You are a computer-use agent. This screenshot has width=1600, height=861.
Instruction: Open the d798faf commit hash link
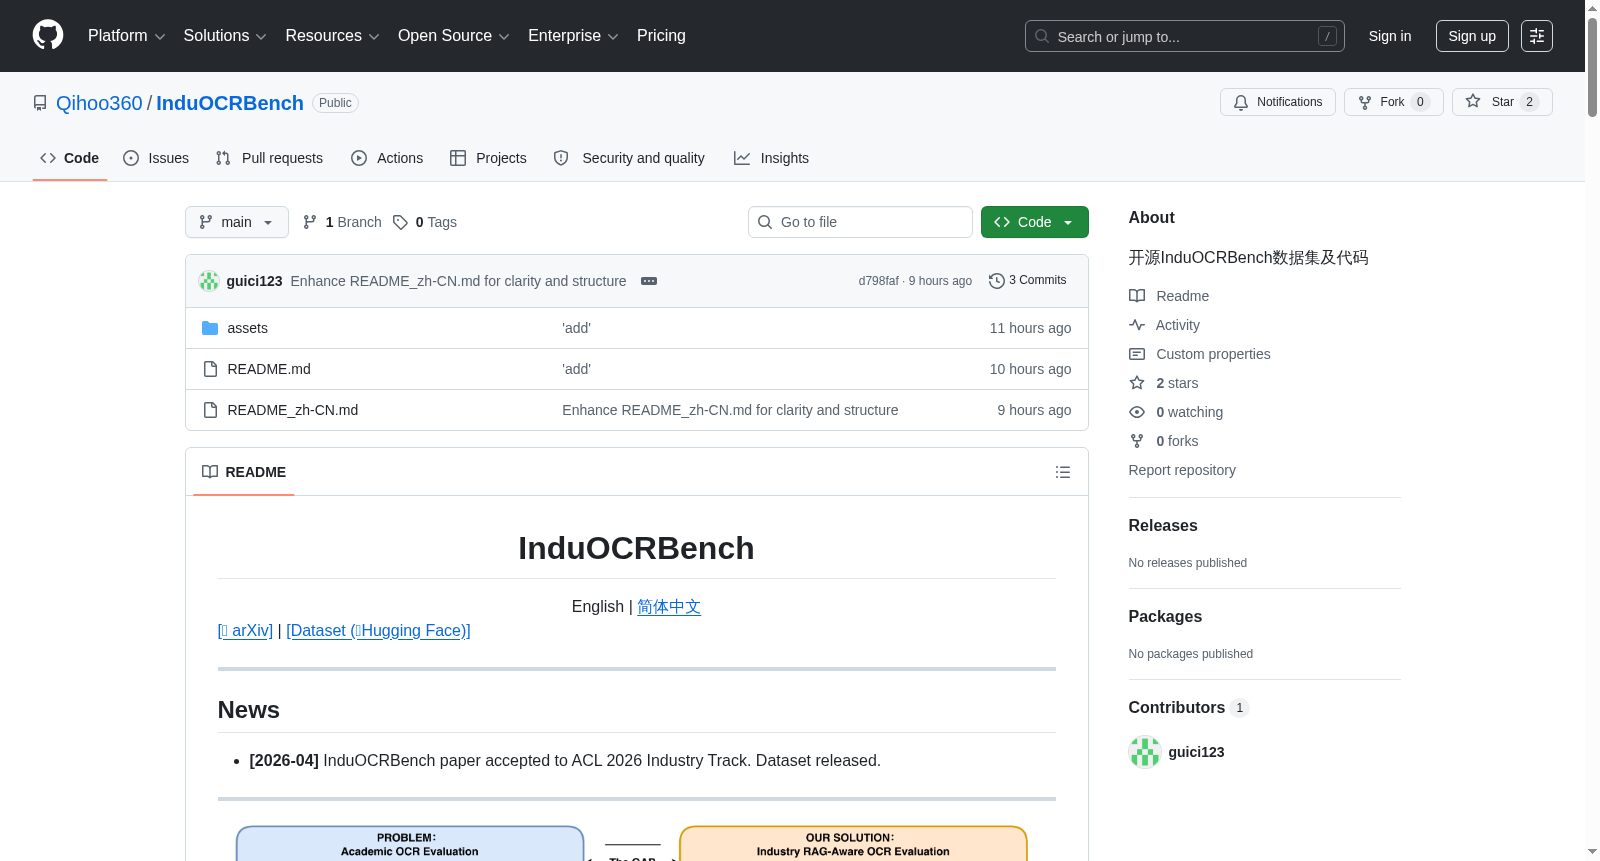pos(878,281)
